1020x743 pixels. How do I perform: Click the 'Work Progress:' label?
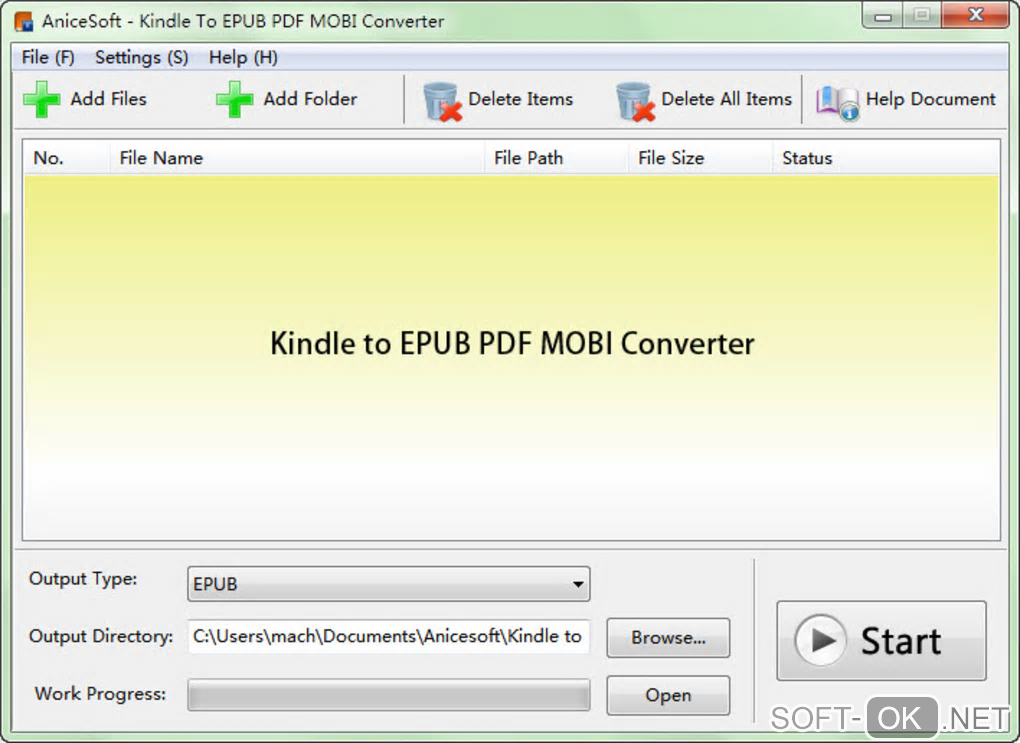(x=100, y=694)
